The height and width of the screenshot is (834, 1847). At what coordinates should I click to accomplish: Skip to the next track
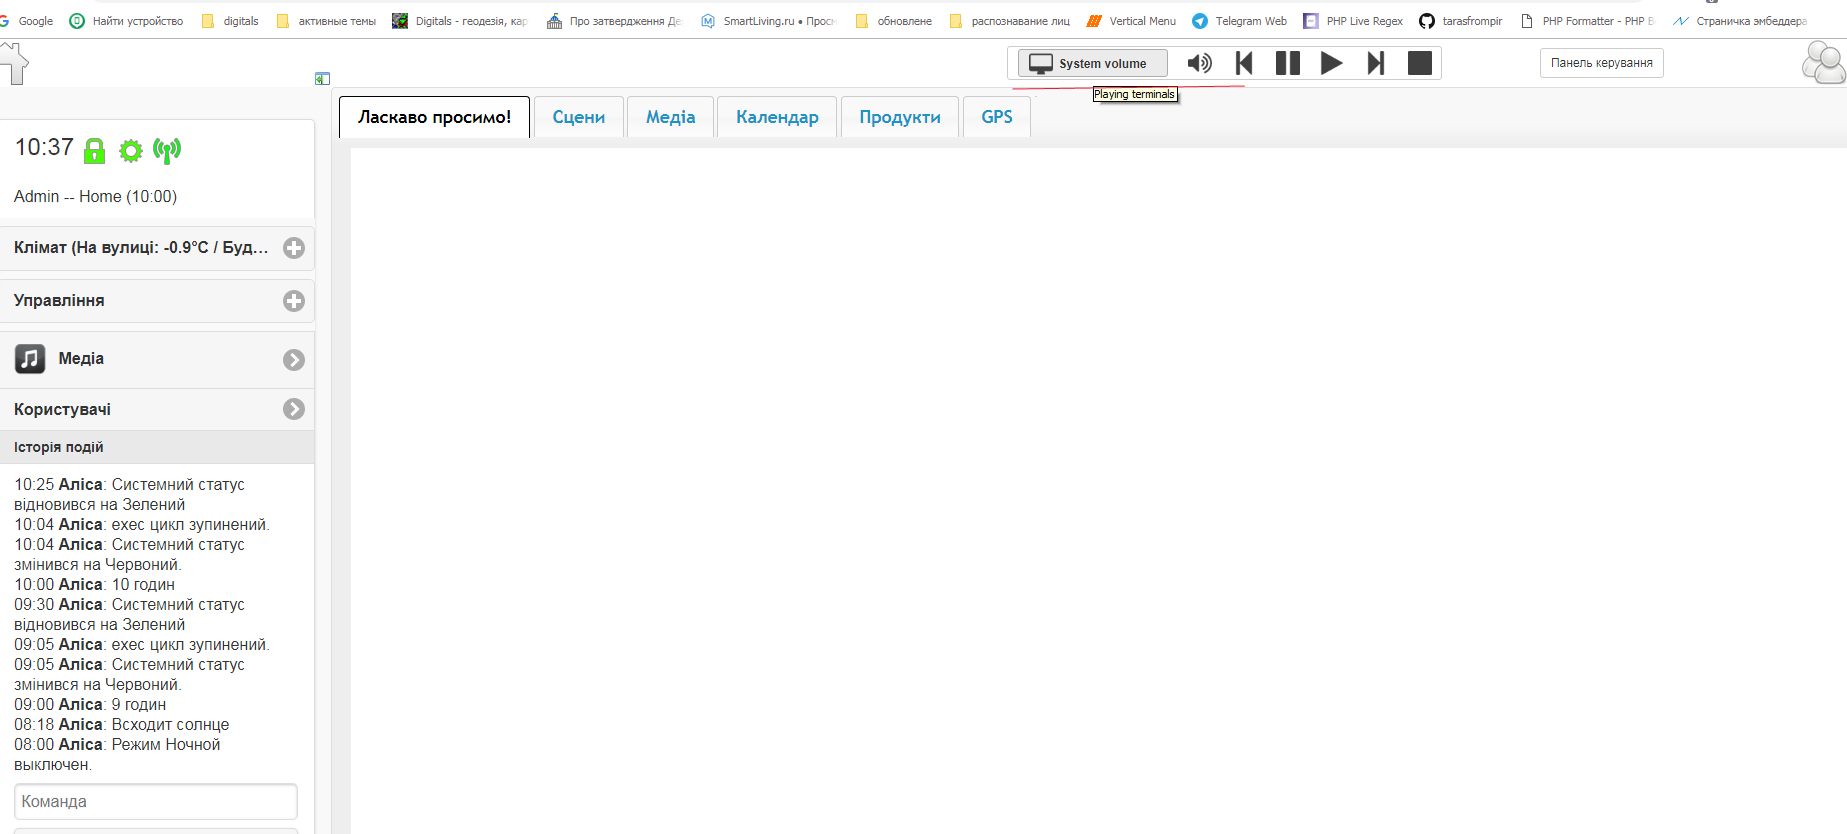click(x=1376, y=63)
